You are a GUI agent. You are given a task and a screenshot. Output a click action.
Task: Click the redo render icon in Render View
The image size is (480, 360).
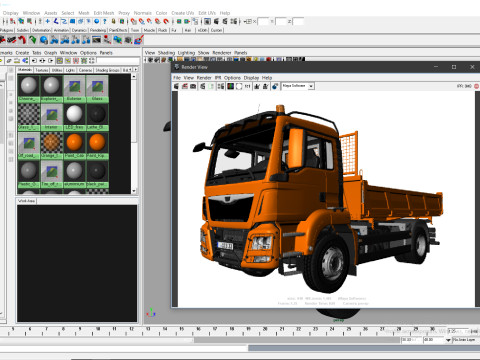(x=176, y=86)
